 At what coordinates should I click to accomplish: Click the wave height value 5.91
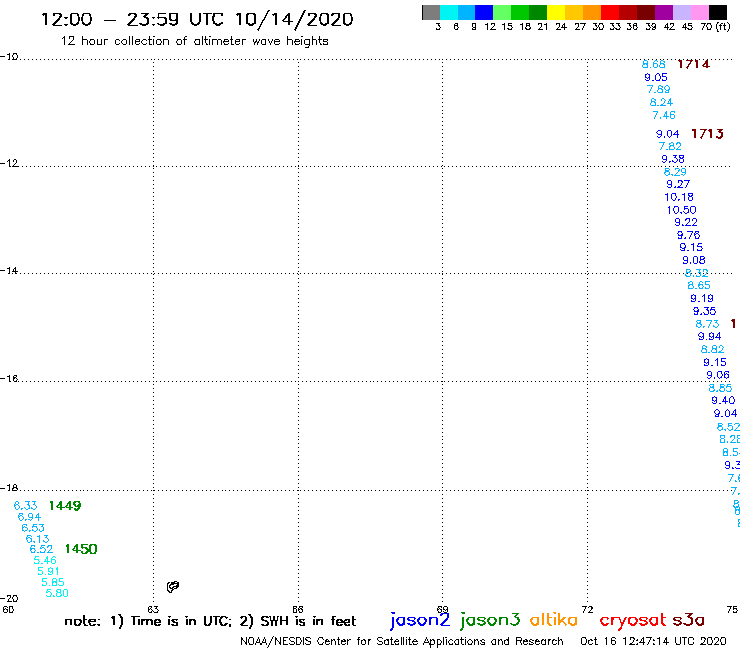pyautogui.click(x=49, y=571)
